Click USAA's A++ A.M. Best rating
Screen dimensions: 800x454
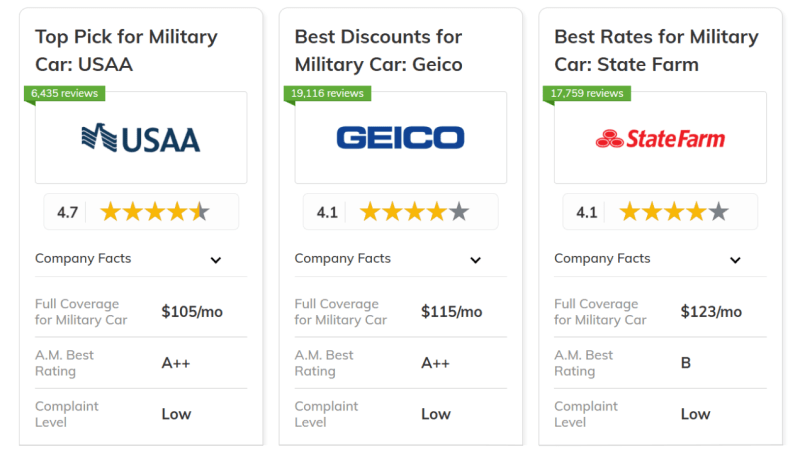(176, 363)
